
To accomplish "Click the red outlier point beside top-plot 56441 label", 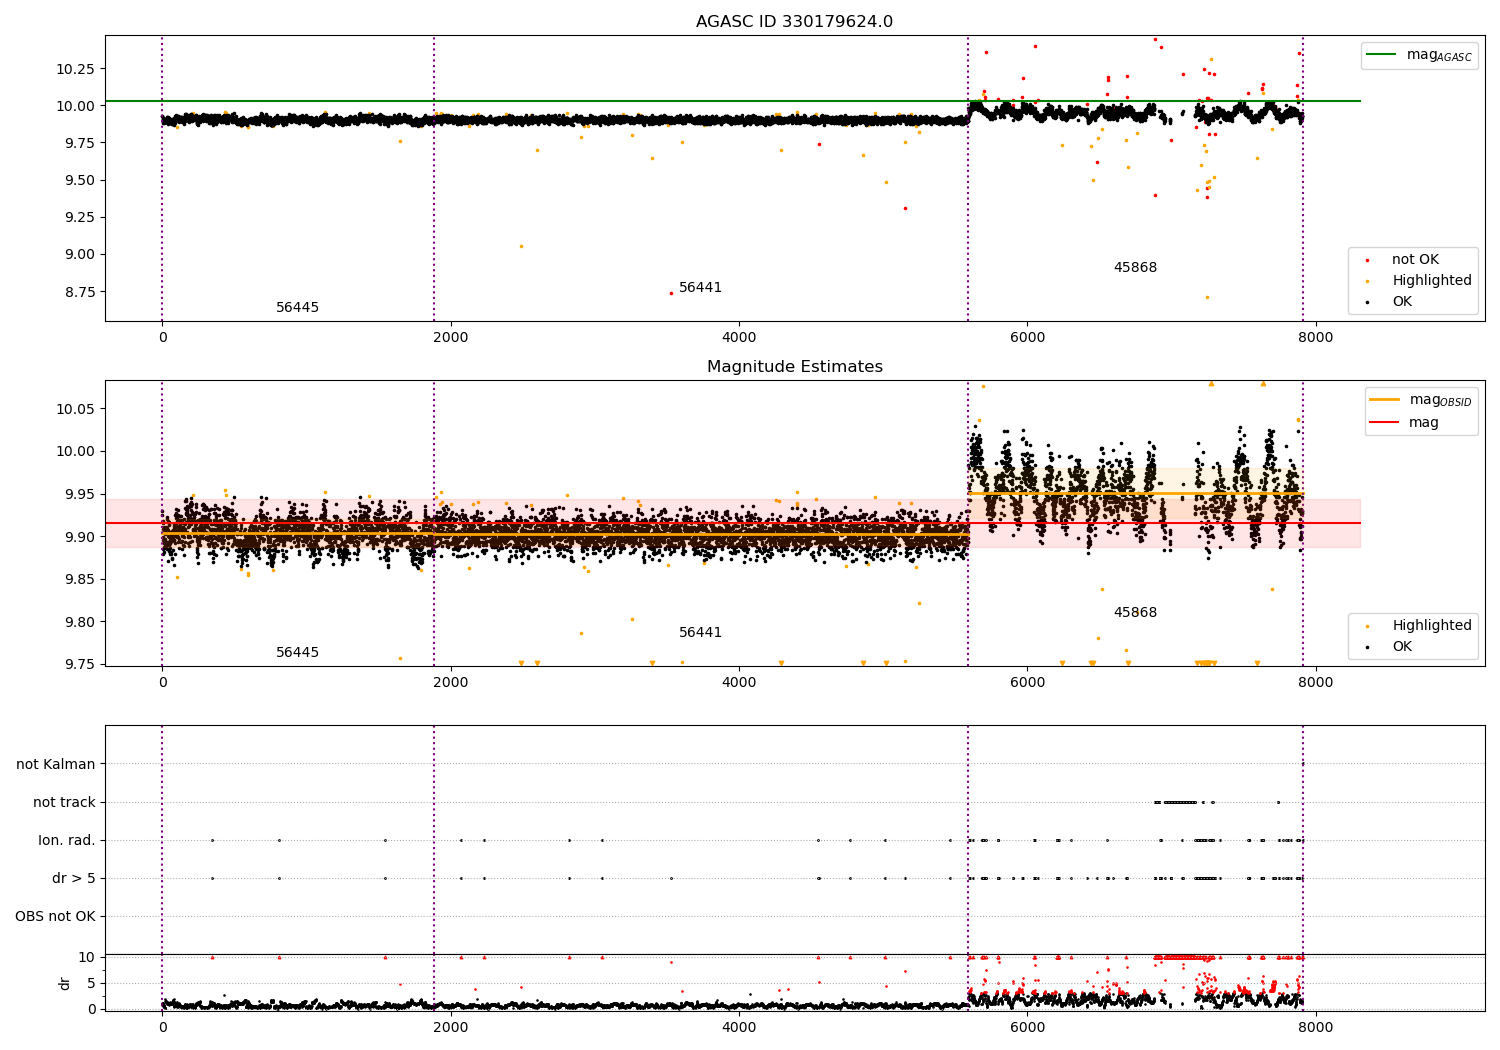I will tap(671, 293).
